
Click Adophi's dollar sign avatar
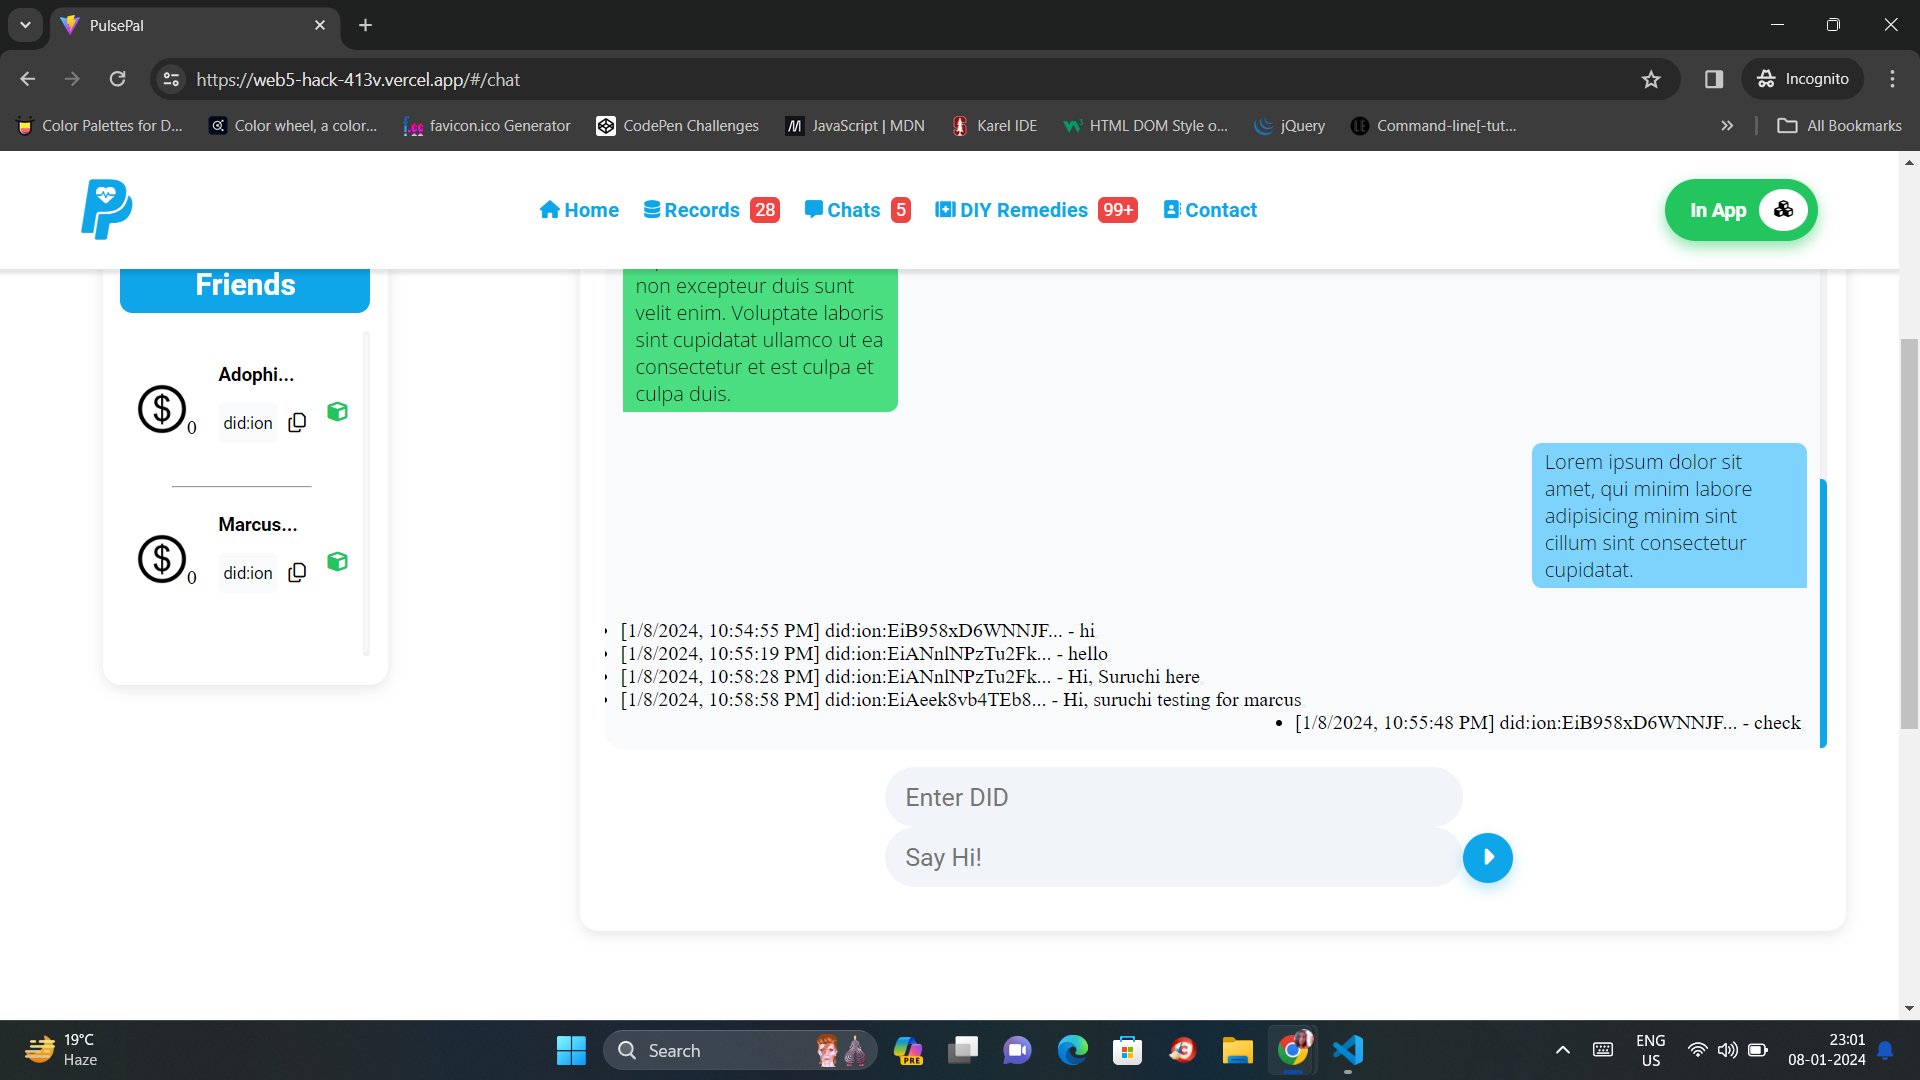click(x=162, y=409)
